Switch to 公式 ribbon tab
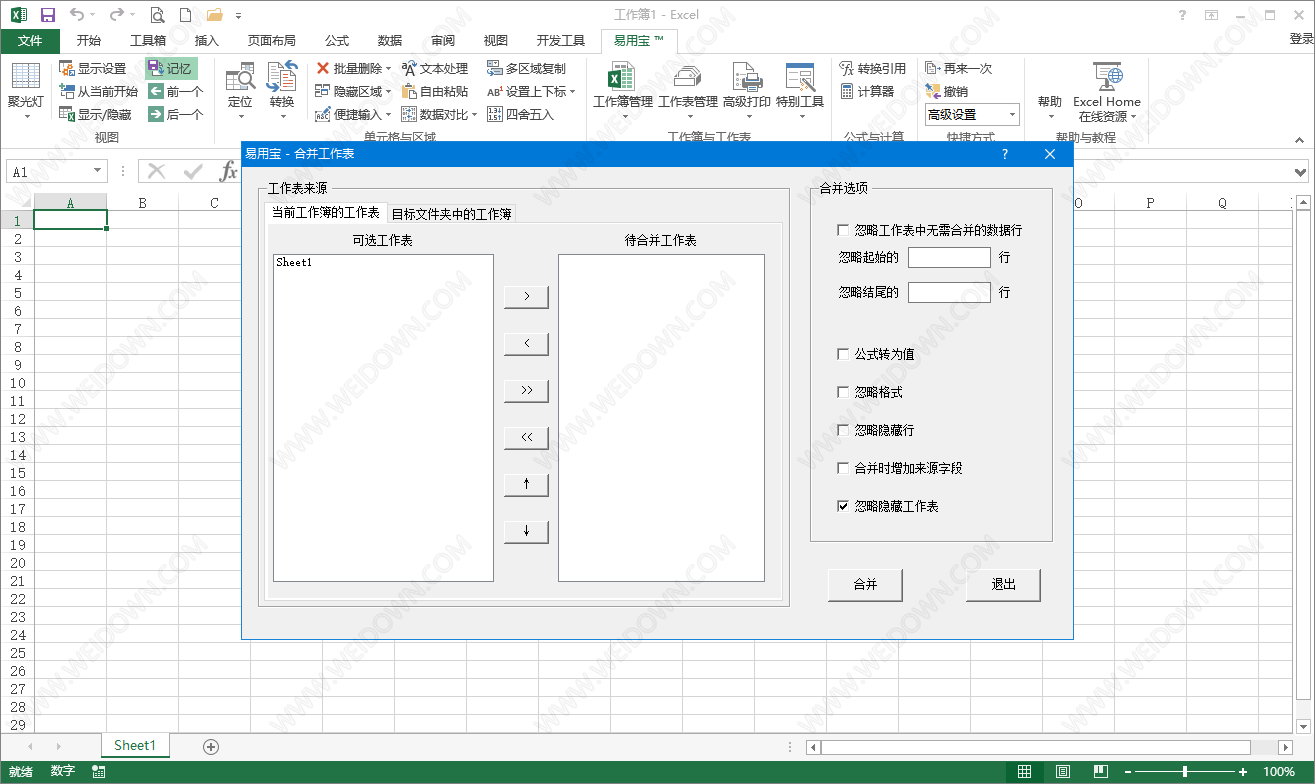1315x784 pixels. tap(337, 41)
